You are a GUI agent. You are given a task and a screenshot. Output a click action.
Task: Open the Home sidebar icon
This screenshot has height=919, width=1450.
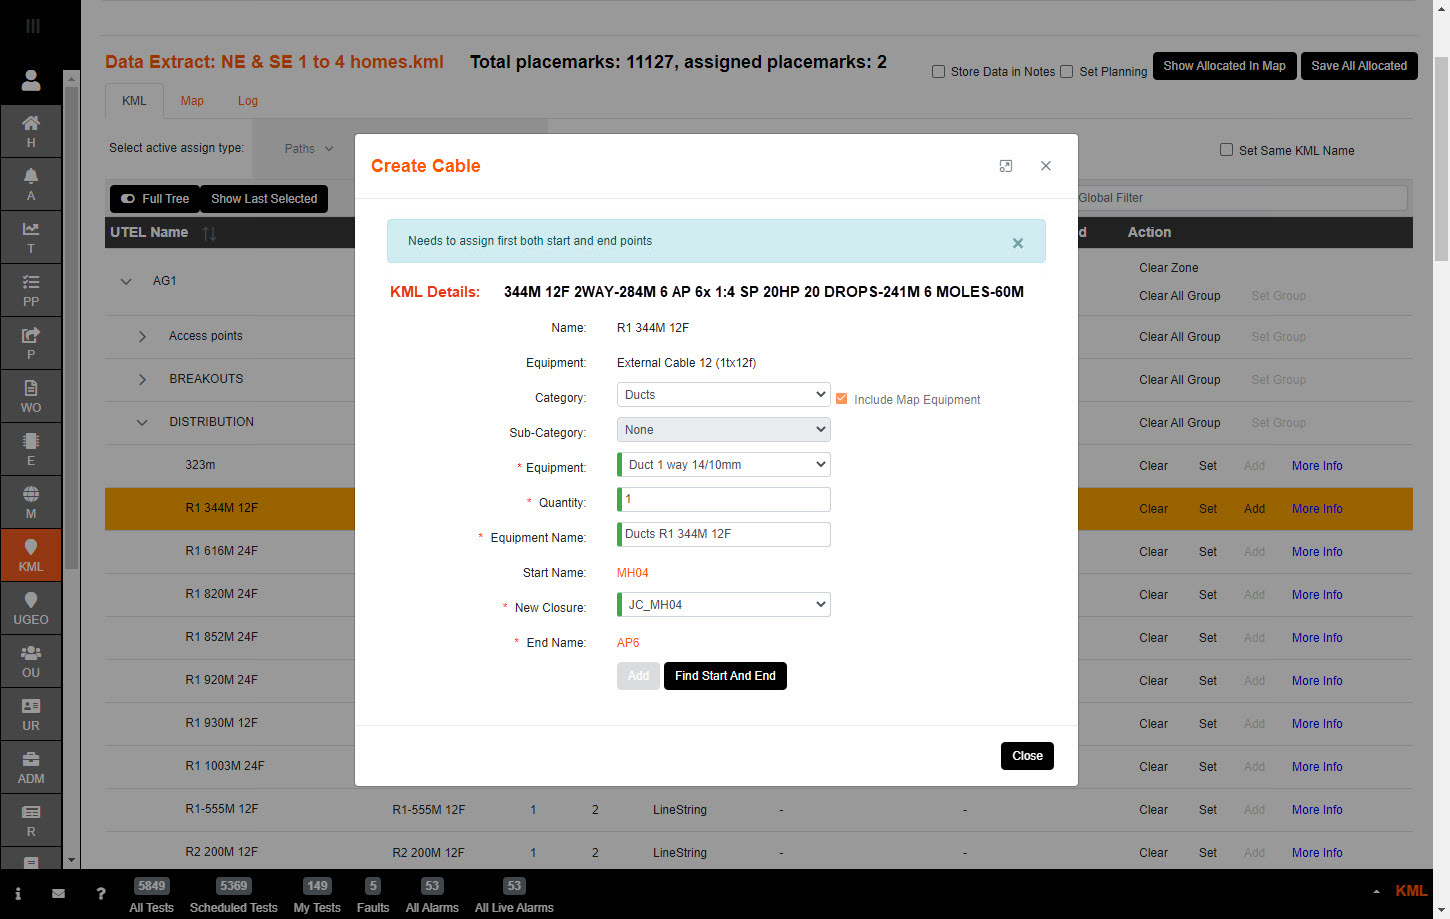31,131
